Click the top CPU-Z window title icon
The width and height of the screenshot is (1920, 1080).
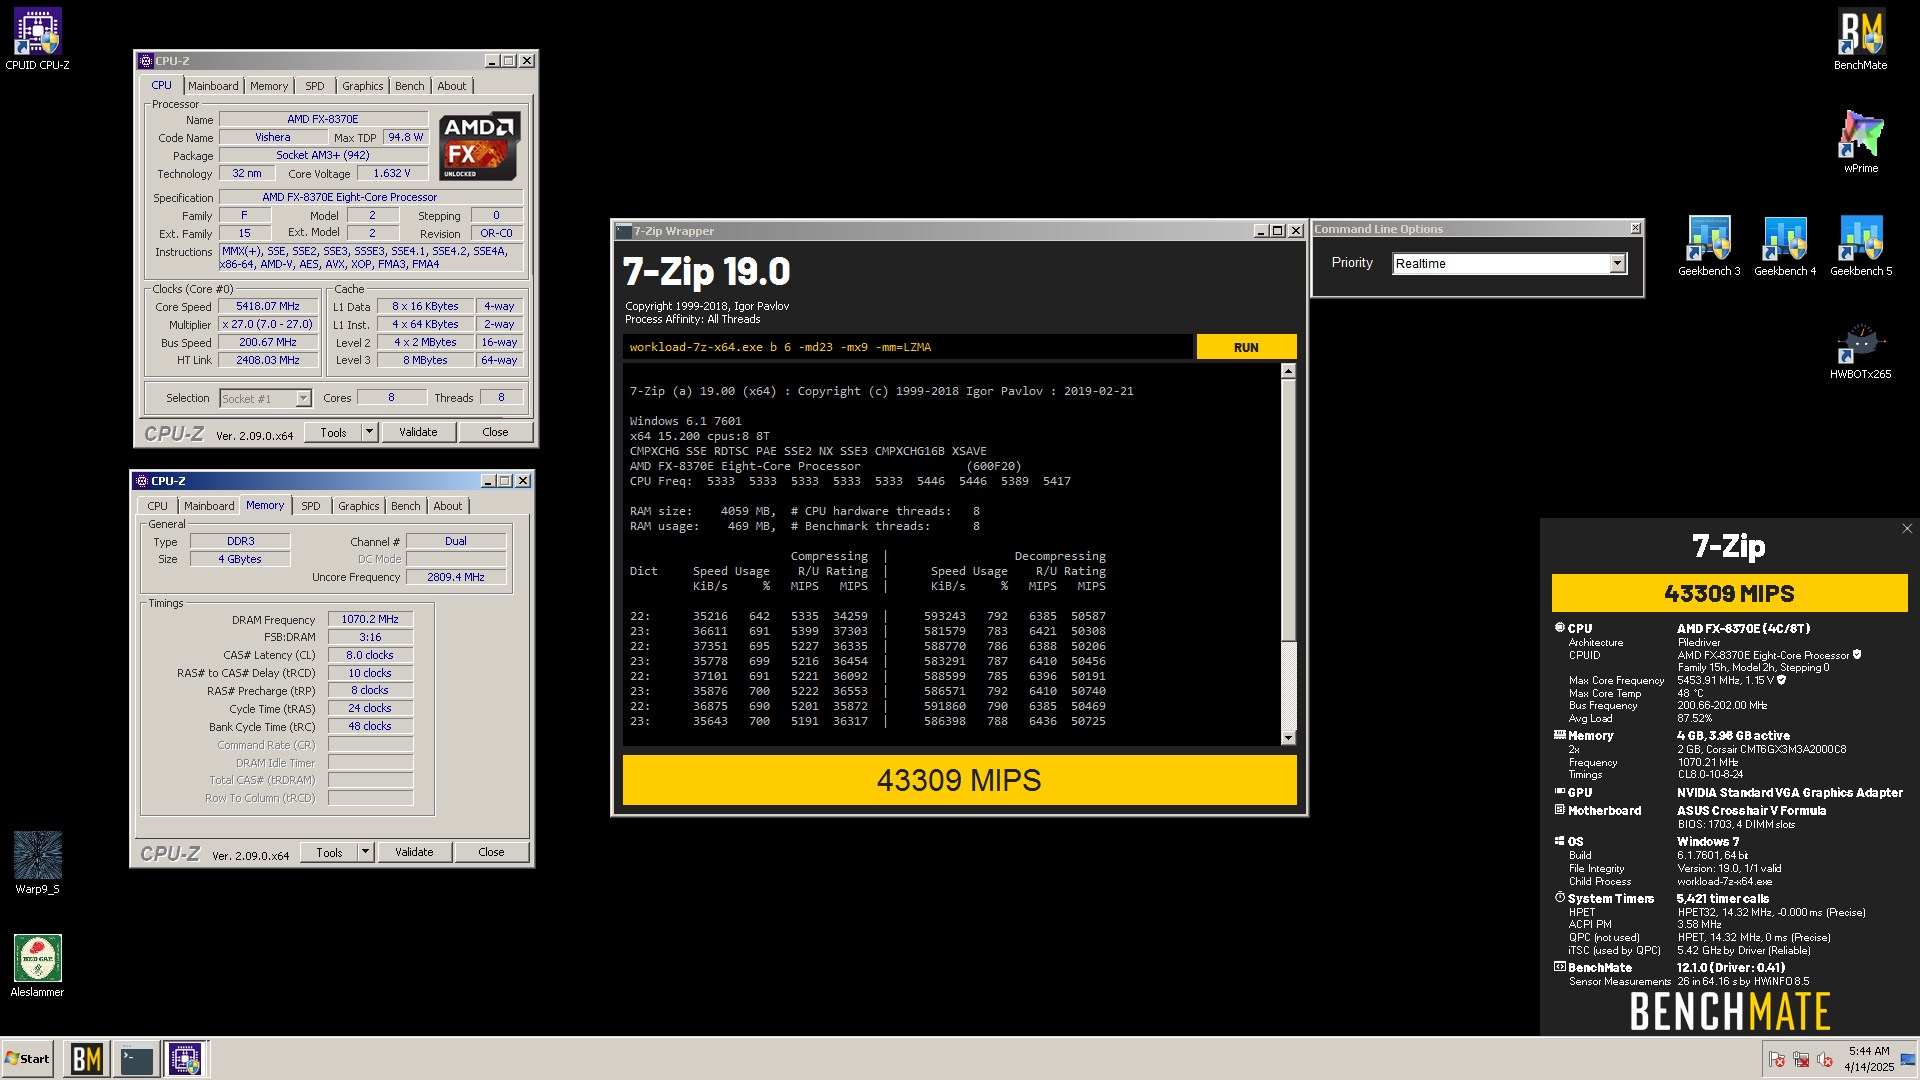pyautogui.click(x=145, y=61)
